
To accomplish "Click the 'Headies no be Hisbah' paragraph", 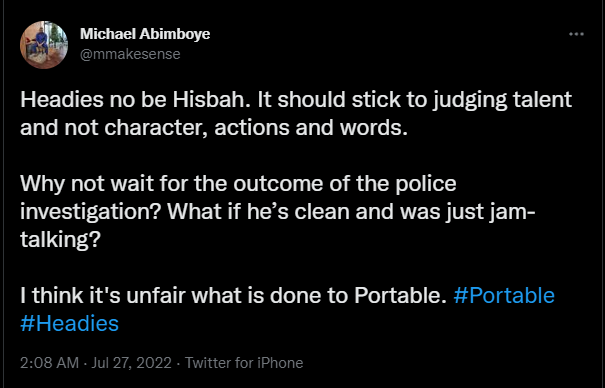I will tap(296, 113).
